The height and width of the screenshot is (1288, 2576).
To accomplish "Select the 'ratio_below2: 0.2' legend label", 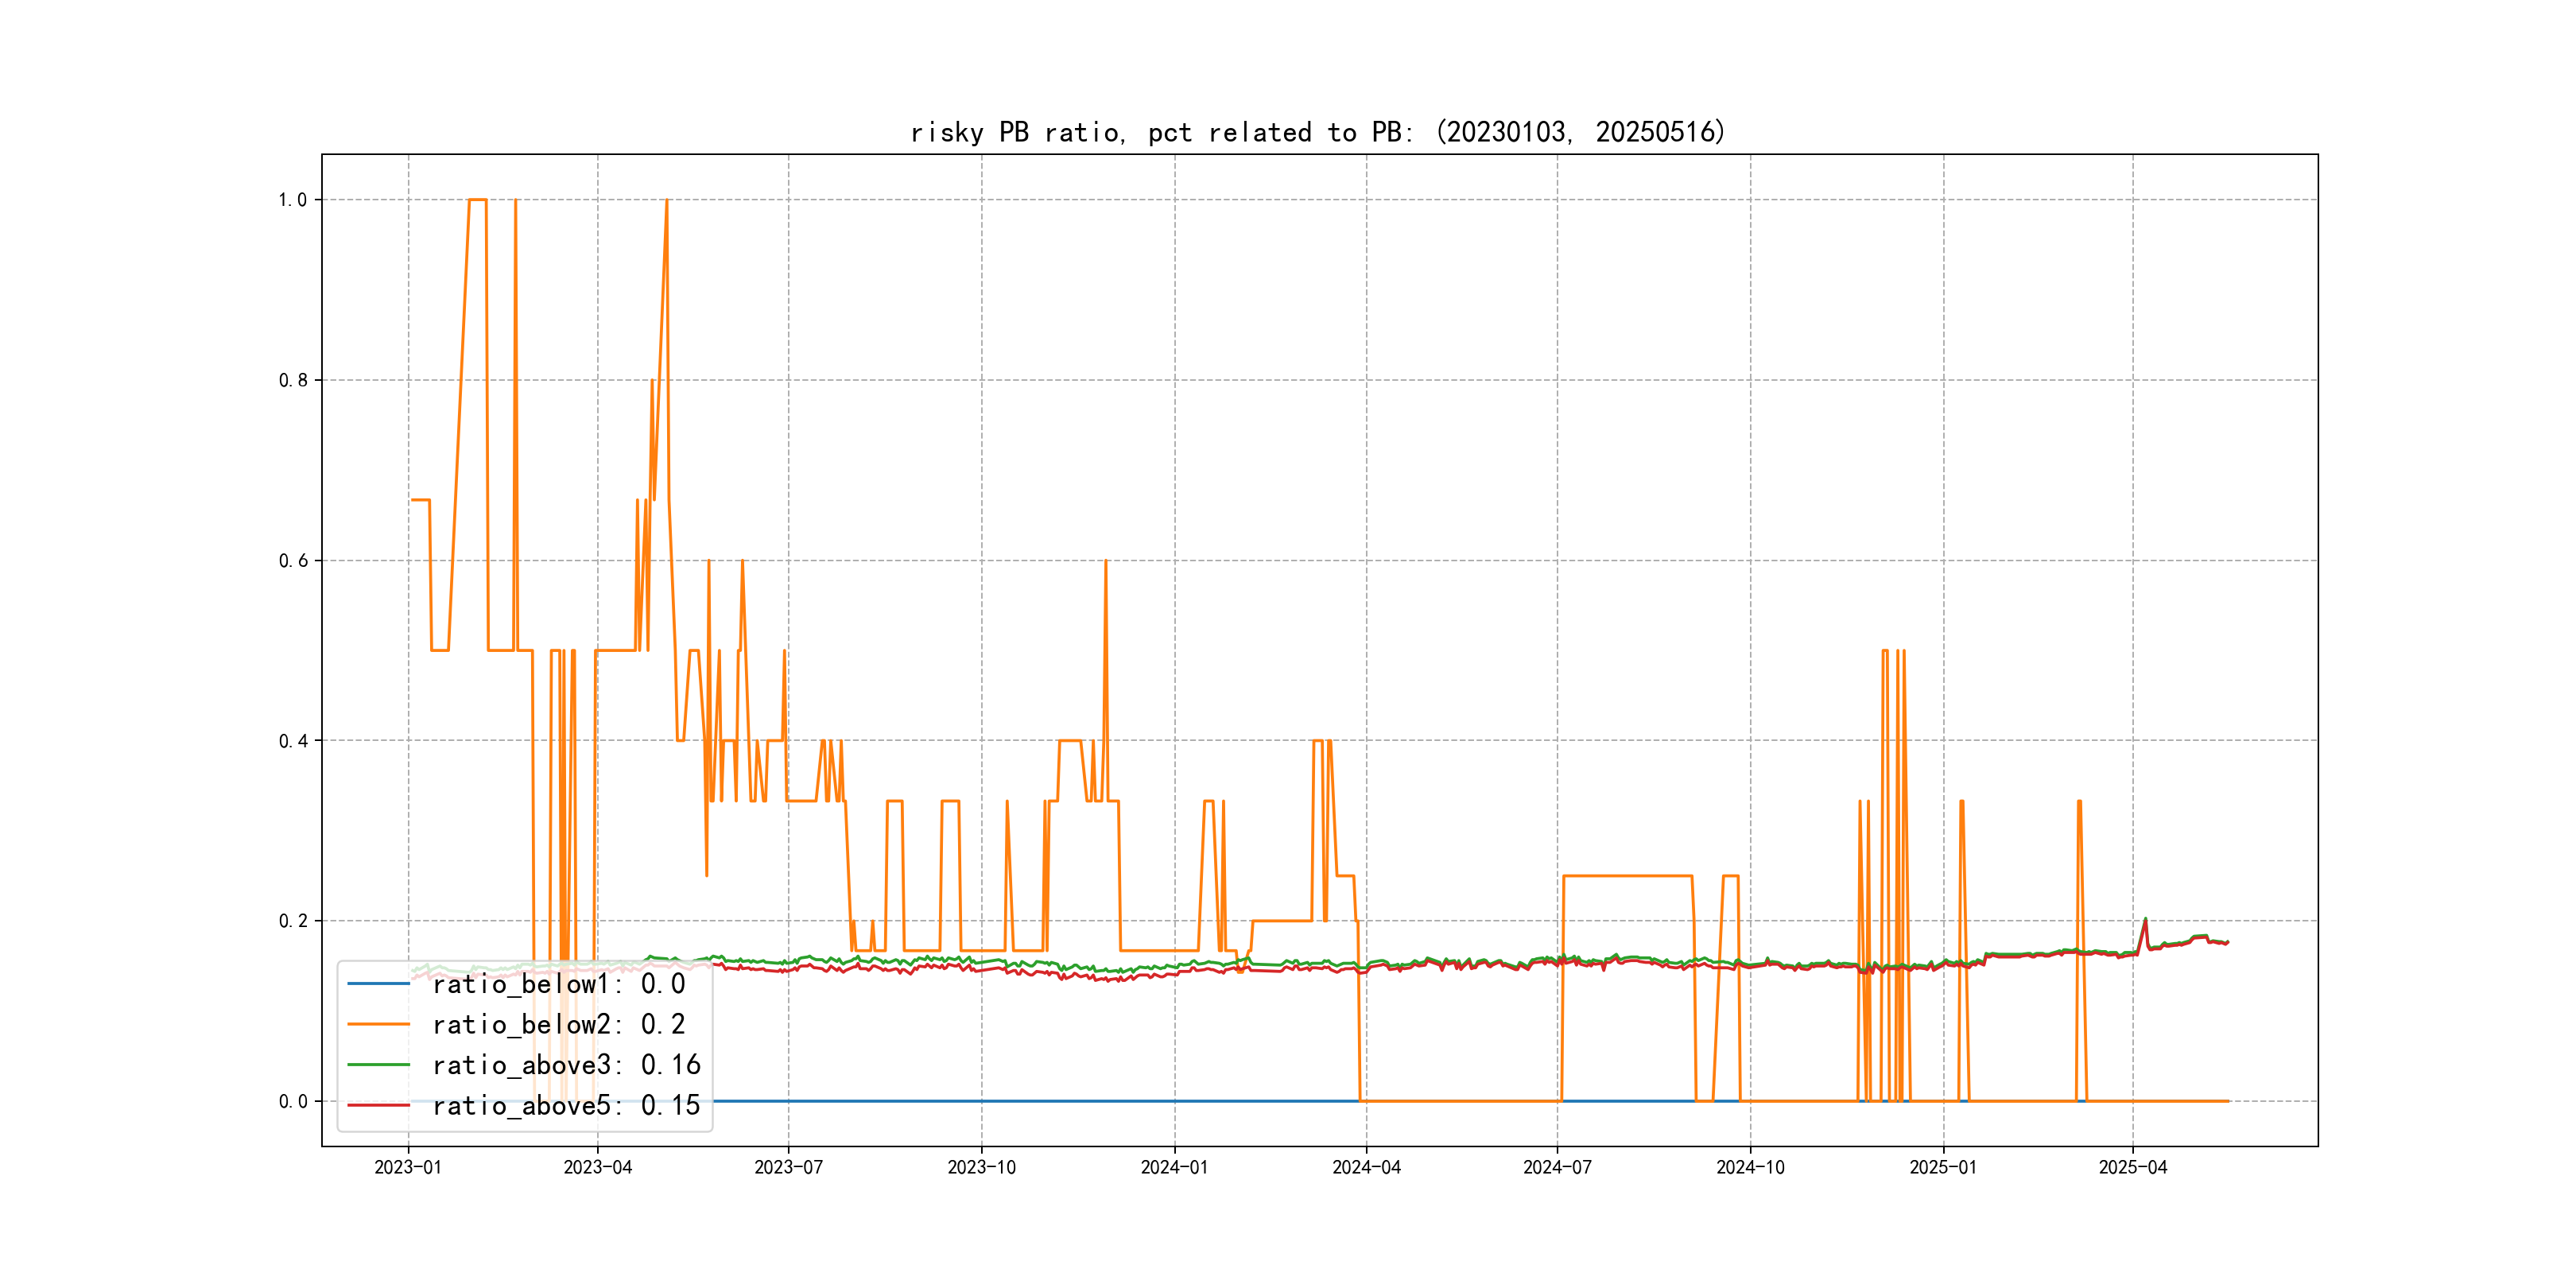I will (558, 1024).
